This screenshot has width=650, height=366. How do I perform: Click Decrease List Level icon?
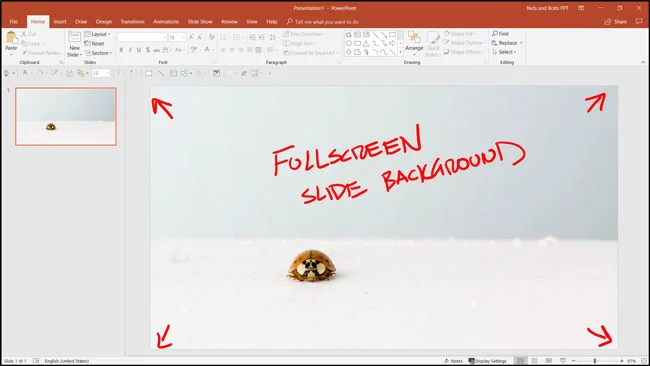point(252,37)
